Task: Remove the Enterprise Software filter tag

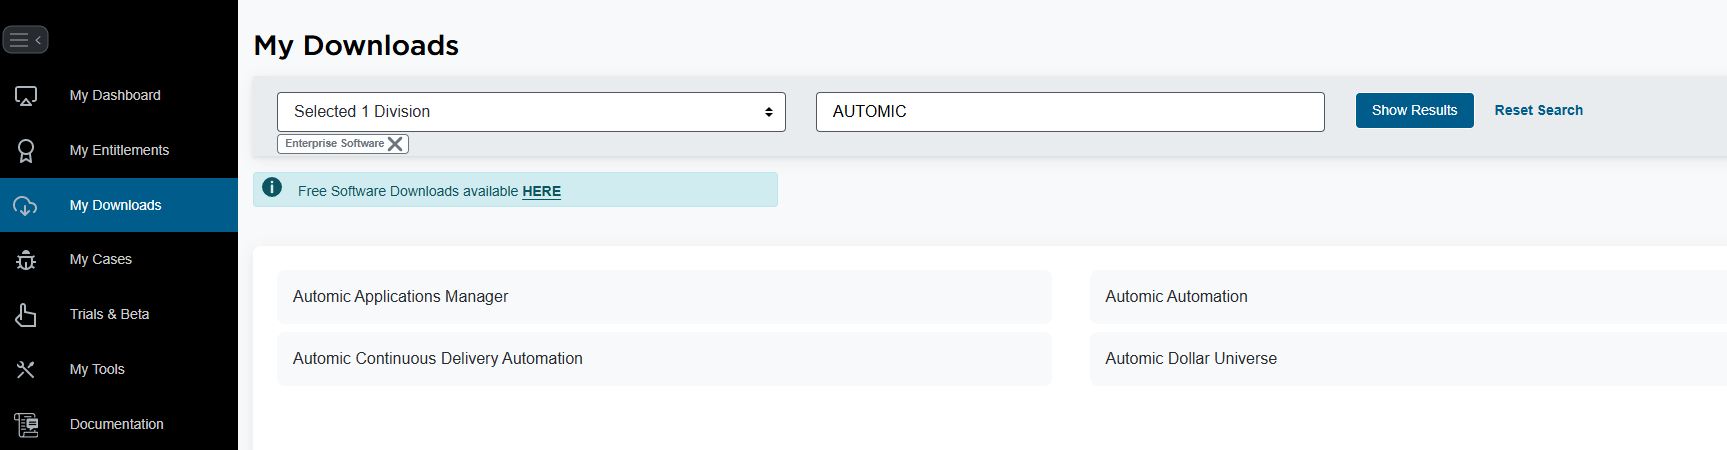Action: pos(395,144)
